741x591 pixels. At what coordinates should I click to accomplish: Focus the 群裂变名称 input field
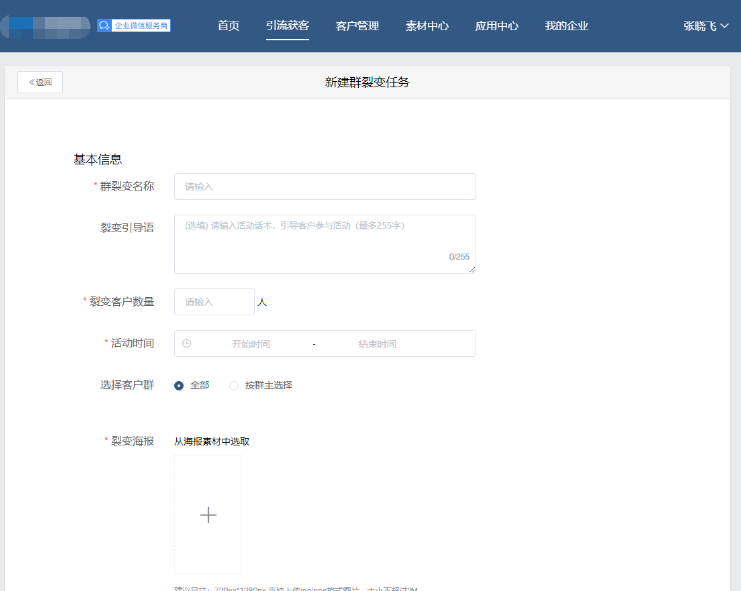click(324, 187)
